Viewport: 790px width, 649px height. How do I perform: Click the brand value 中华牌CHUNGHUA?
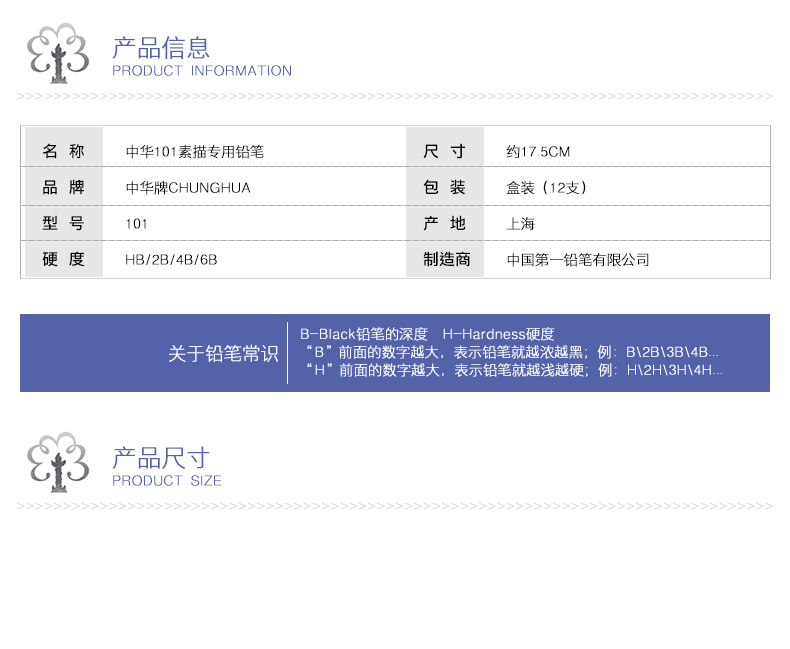188,188
